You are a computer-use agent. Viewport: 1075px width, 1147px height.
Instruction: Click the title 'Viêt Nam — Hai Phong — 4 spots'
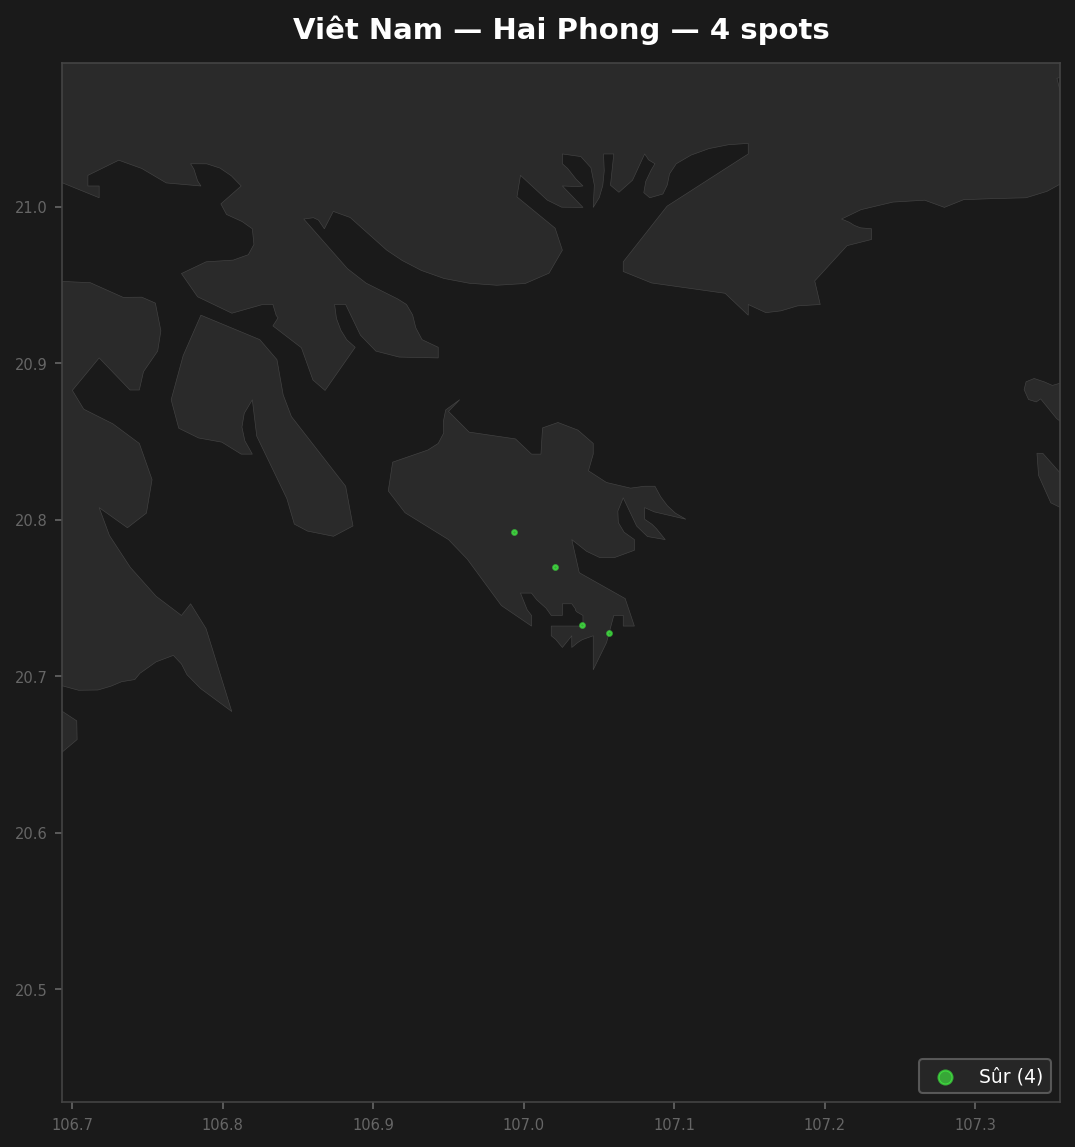(561, 30)
